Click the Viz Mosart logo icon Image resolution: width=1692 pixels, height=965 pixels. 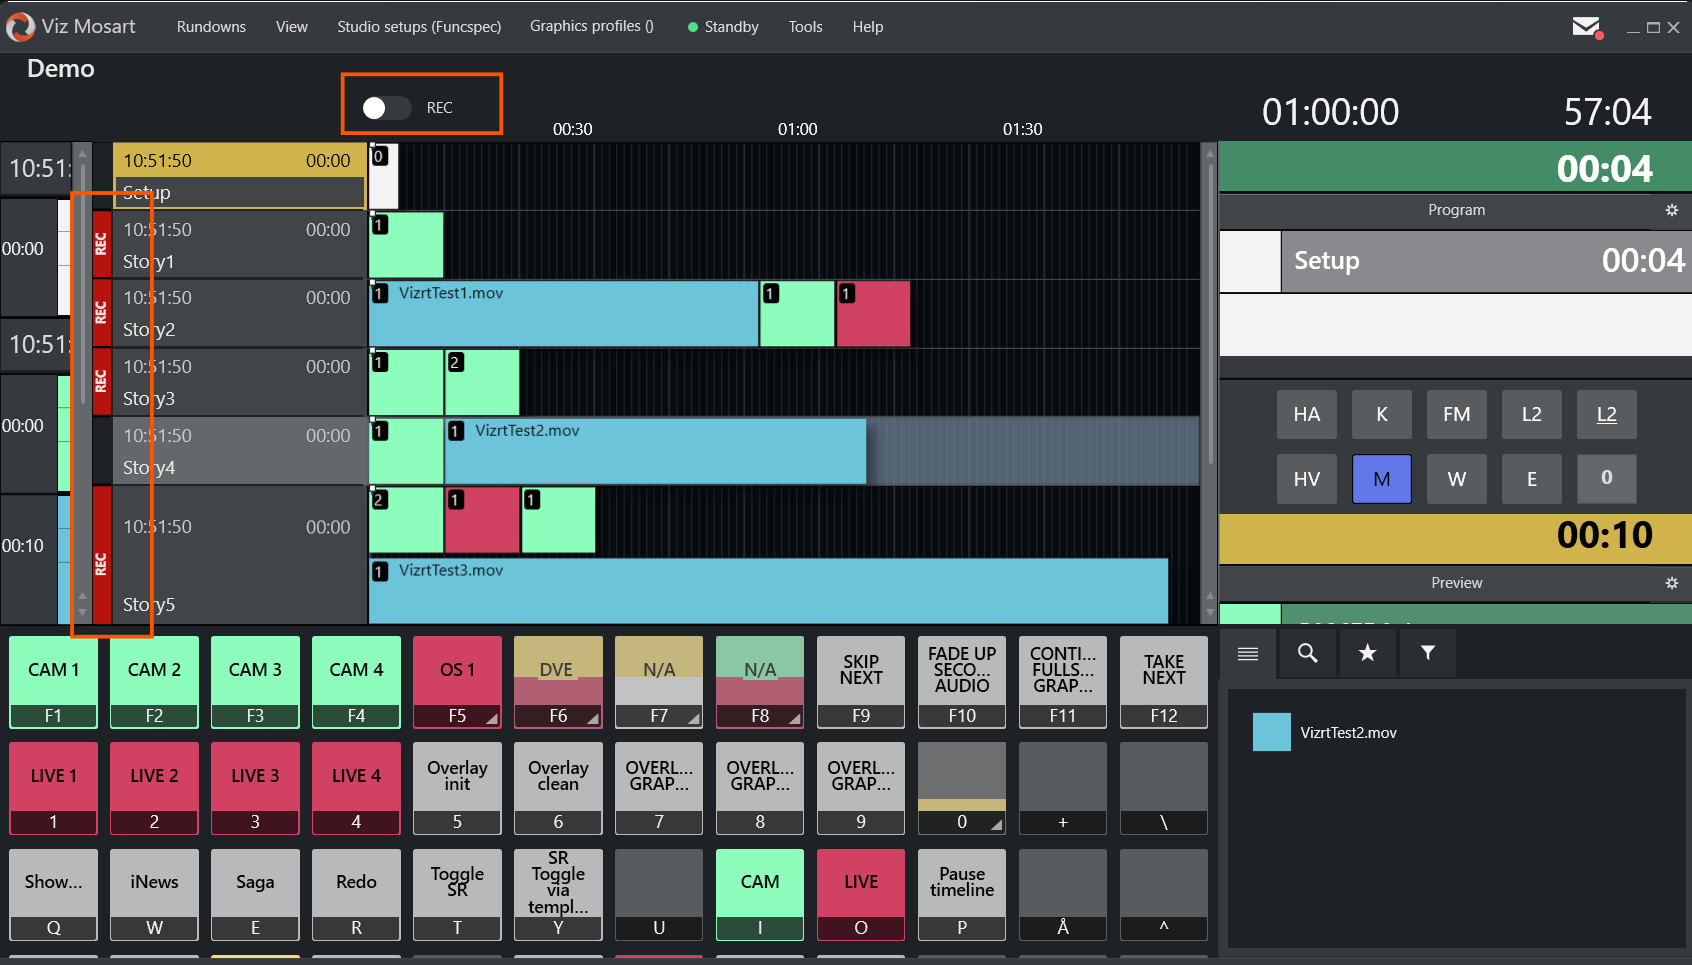(x=20, y=27)
